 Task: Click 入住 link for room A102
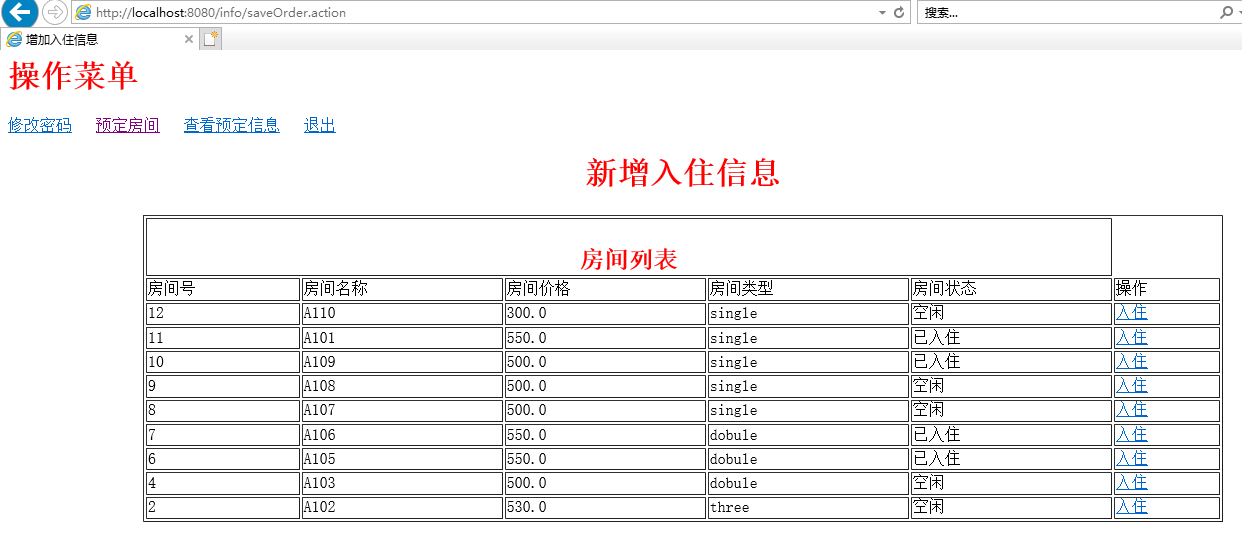tap(1131, 506)
